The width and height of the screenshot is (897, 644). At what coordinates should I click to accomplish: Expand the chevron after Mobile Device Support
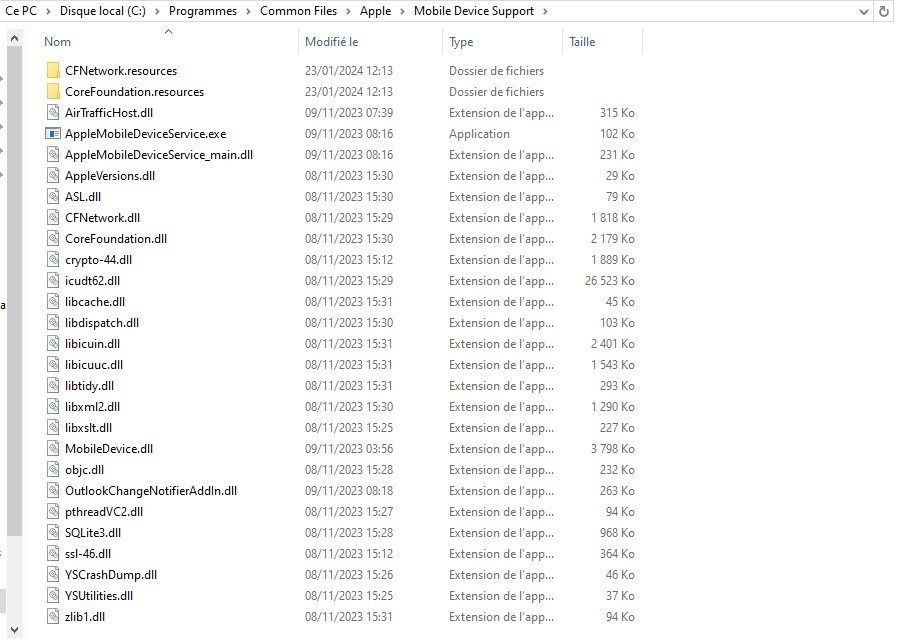(x=546, y=11)
